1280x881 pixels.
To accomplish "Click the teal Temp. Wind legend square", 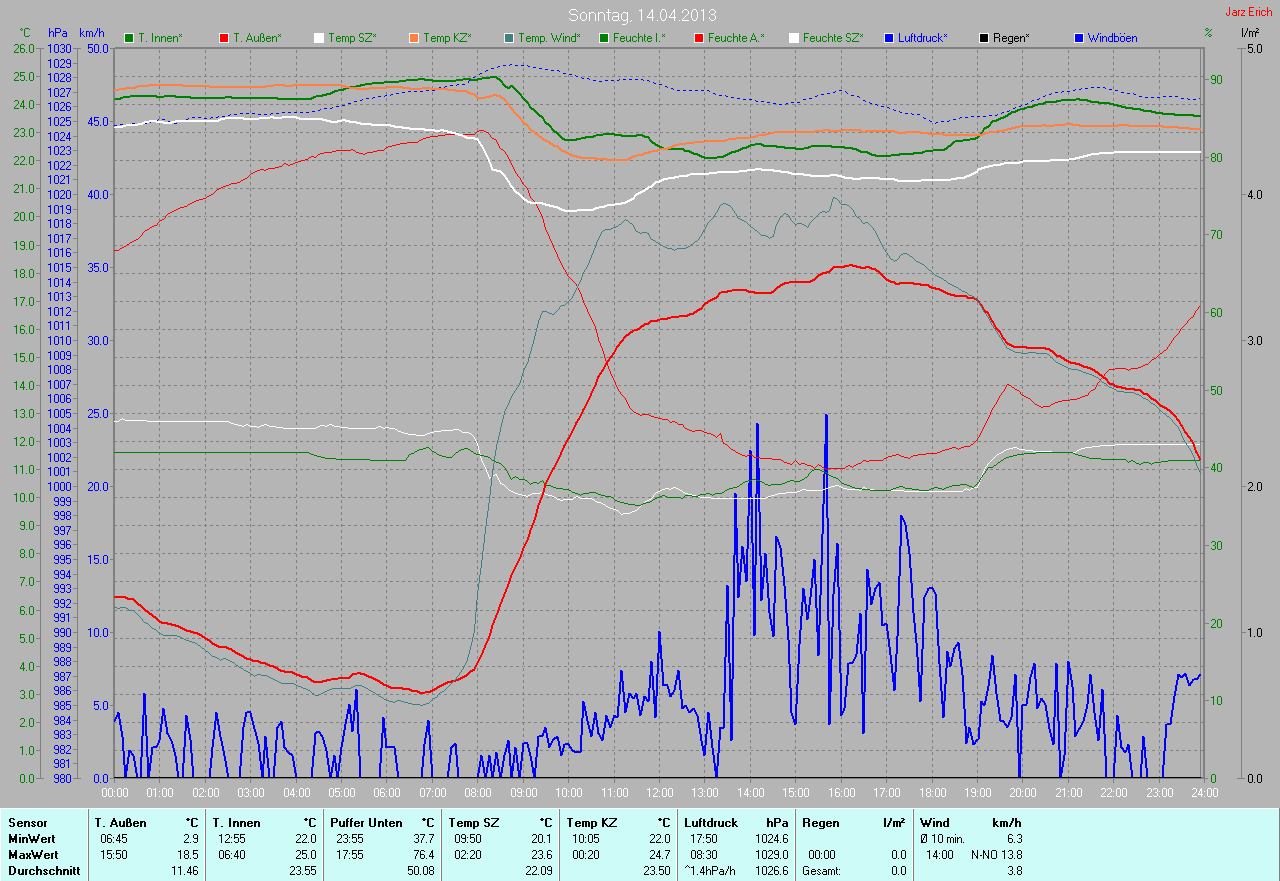I will point(509,38).
